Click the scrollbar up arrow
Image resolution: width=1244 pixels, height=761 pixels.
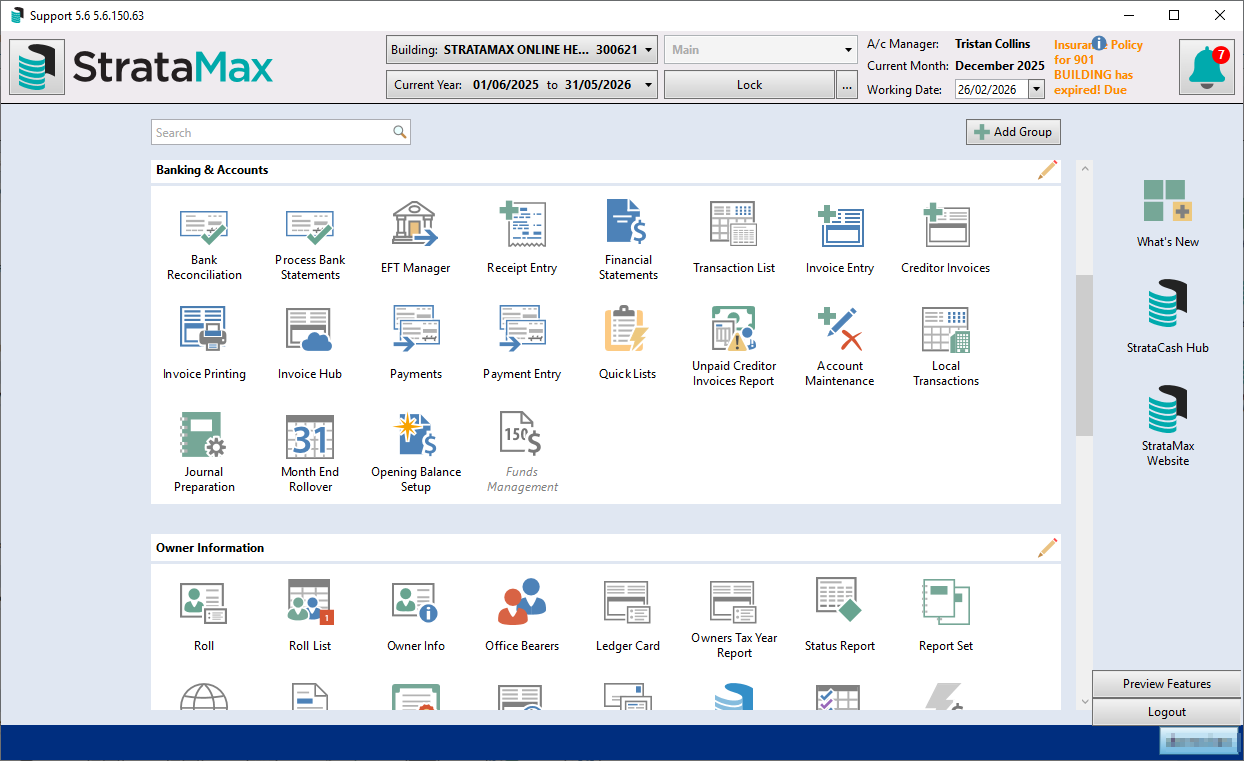[1084, 168]
